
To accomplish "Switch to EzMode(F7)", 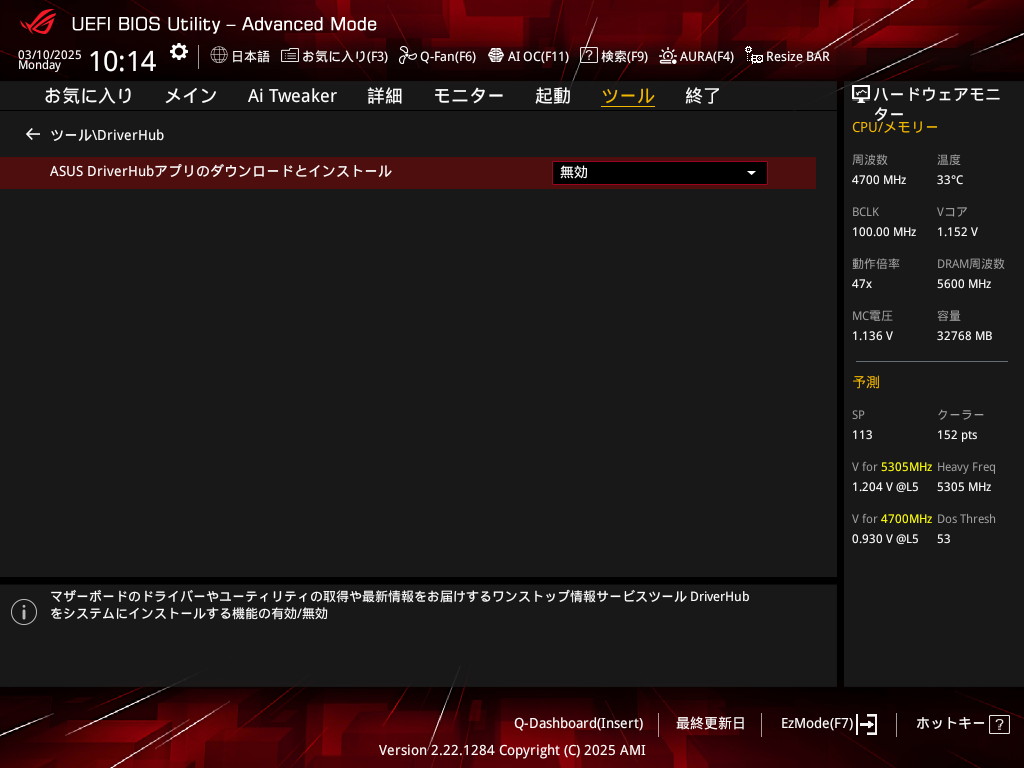I will coord(817,724).
